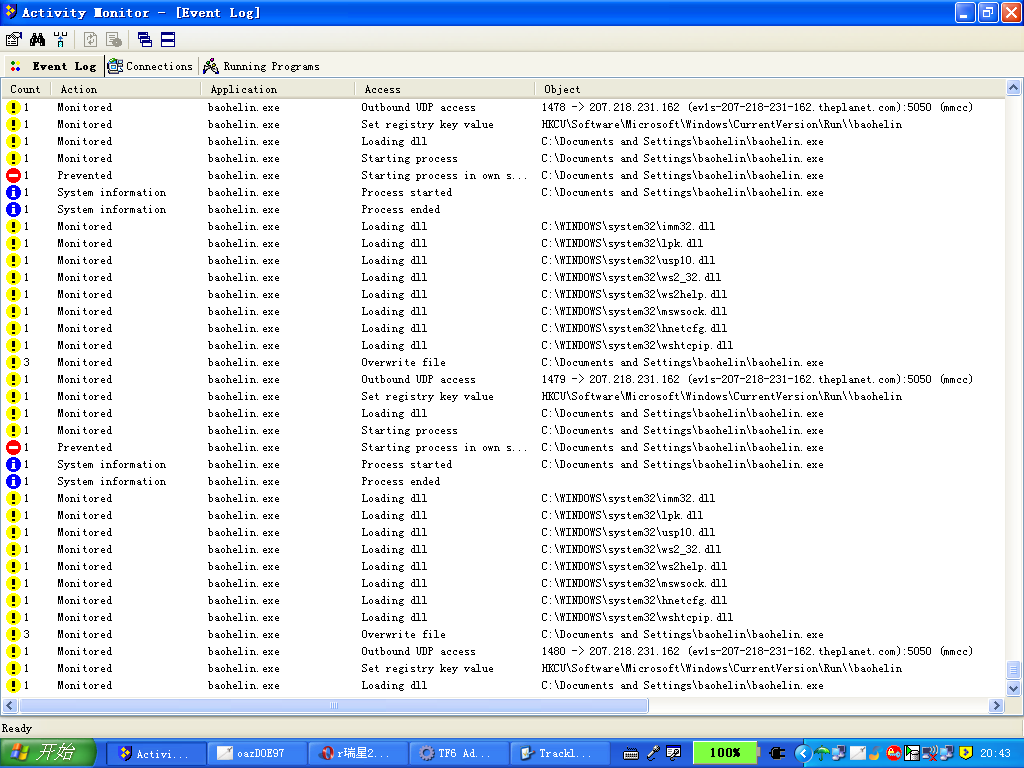Click the red key lock tray icon

click(x=893, y=754)
